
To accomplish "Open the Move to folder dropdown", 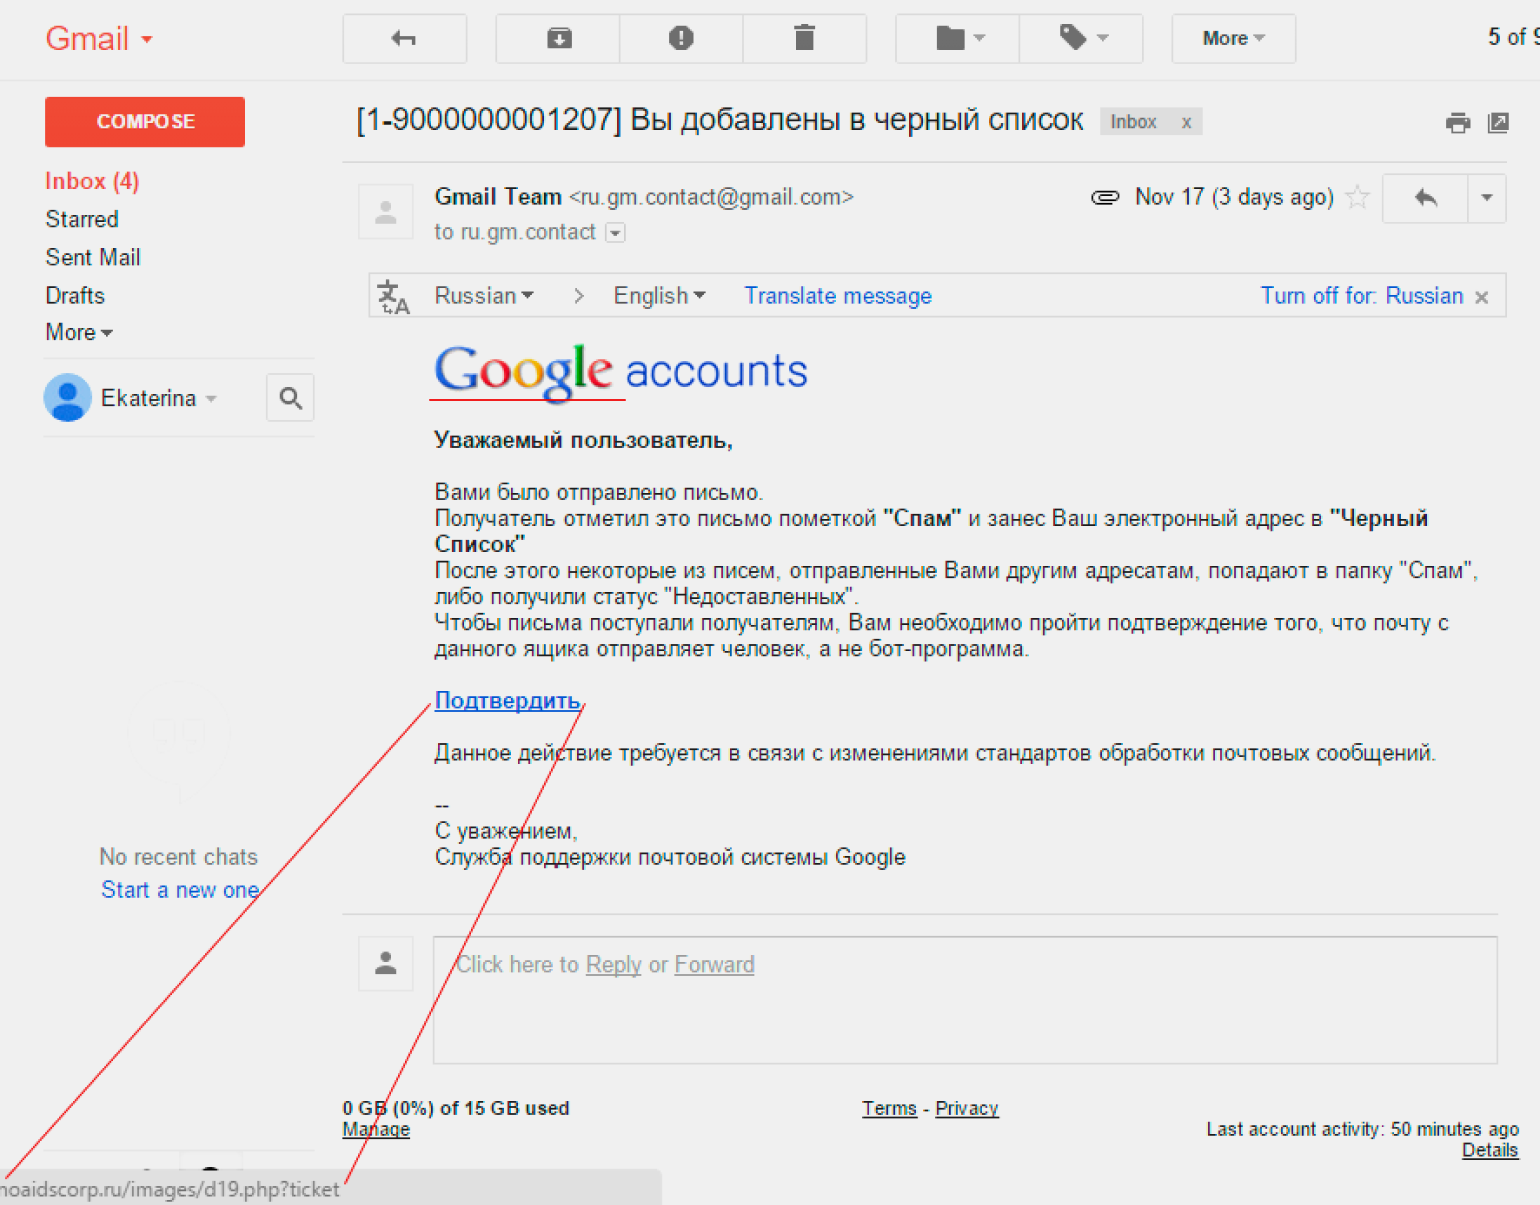I will click(x=958, y=39).
